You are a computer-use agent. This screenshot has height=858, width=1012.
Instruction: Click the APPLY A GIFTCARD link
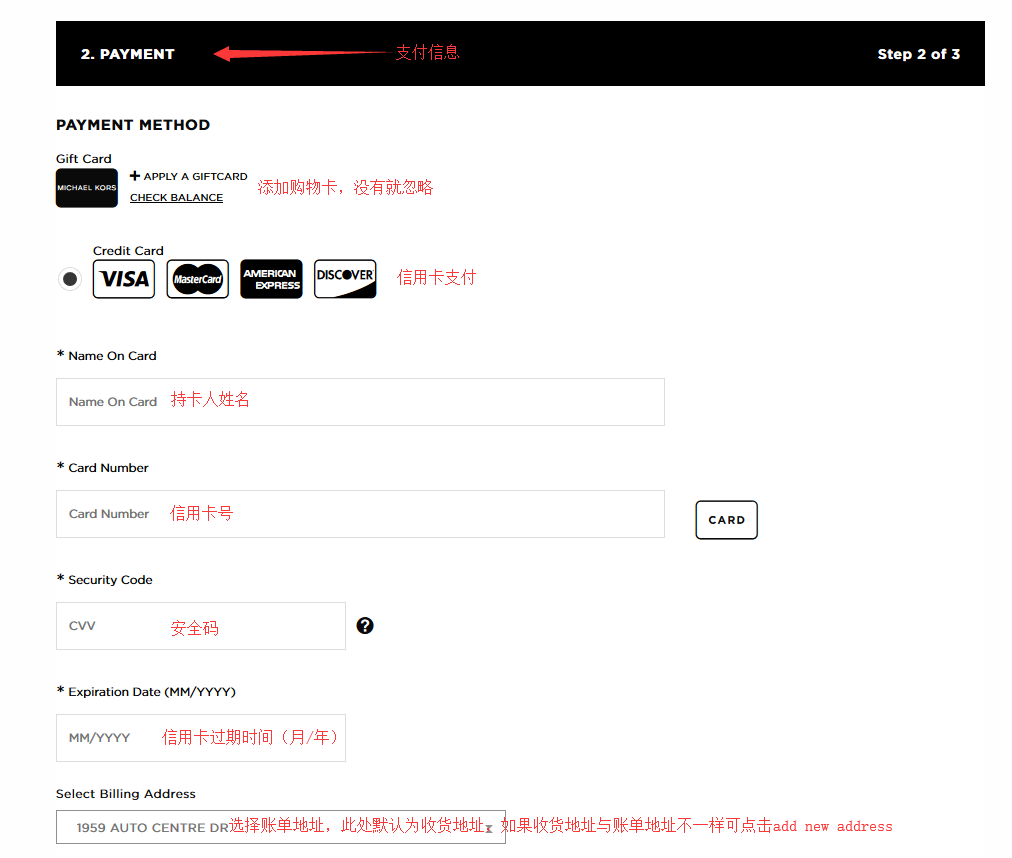pos(195,176)
